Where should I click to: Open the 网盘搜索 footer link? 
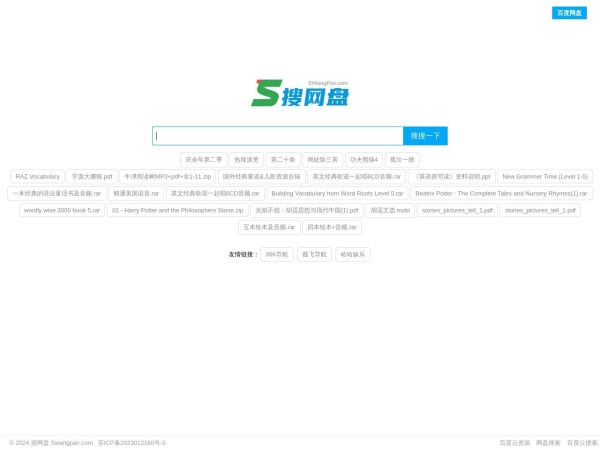[x=548, y=442]
